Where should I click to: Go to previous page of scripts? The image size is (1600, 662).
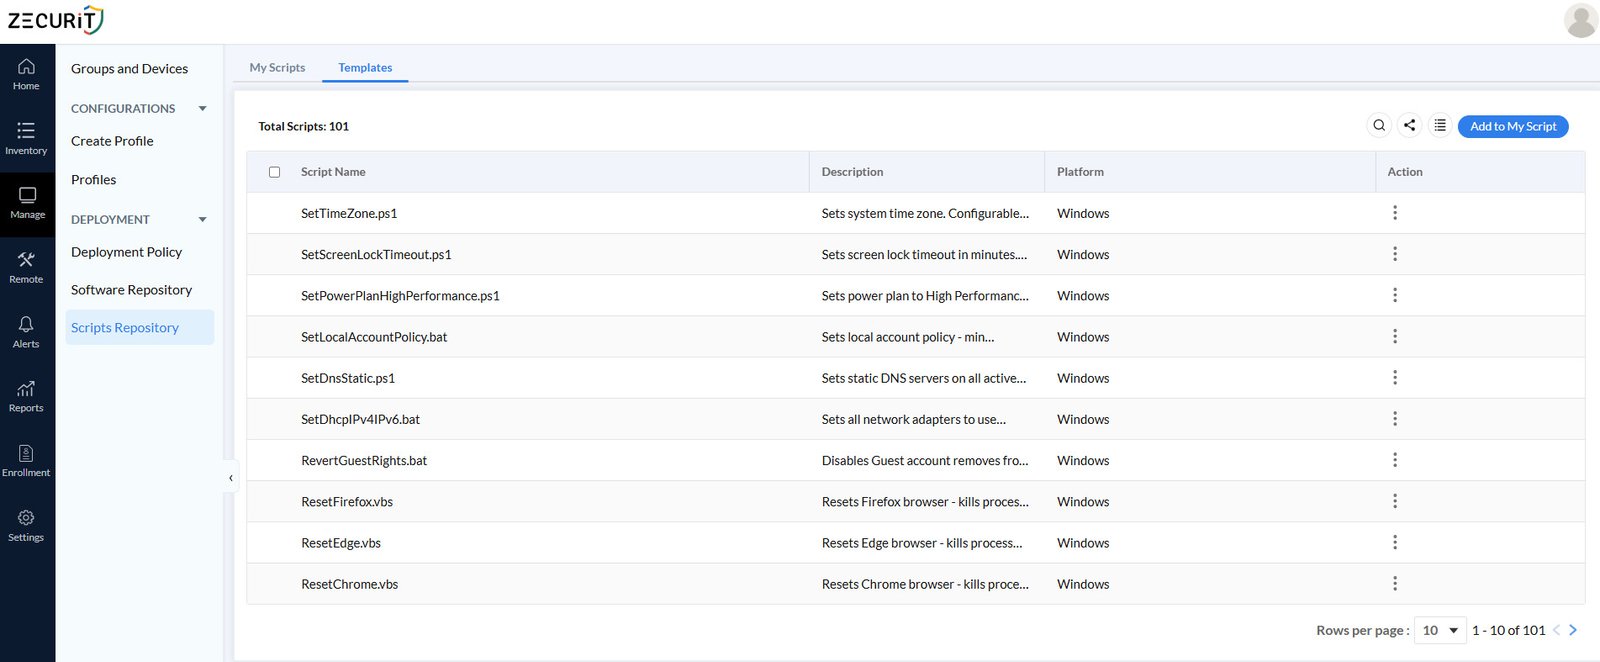tap(1556, 630)
